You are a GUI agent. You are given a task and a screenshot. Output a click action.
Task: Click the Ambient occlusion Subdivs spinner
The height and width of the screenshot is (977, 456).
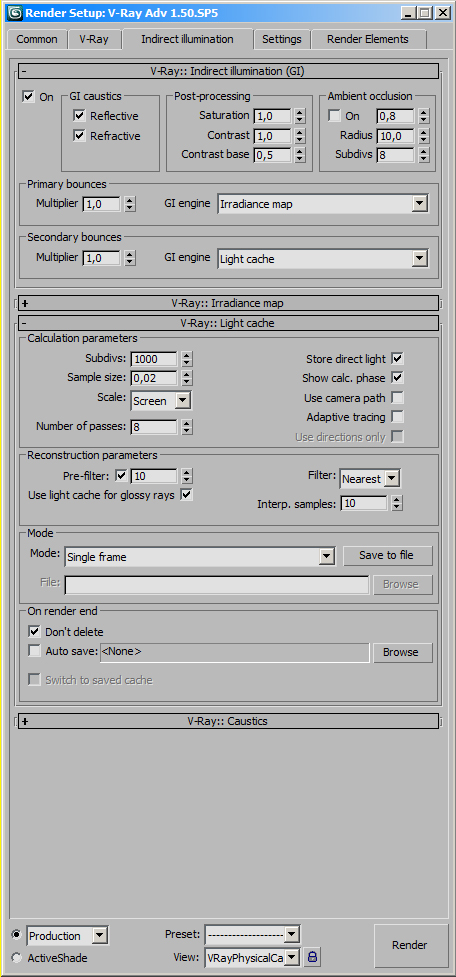point(424,155)
